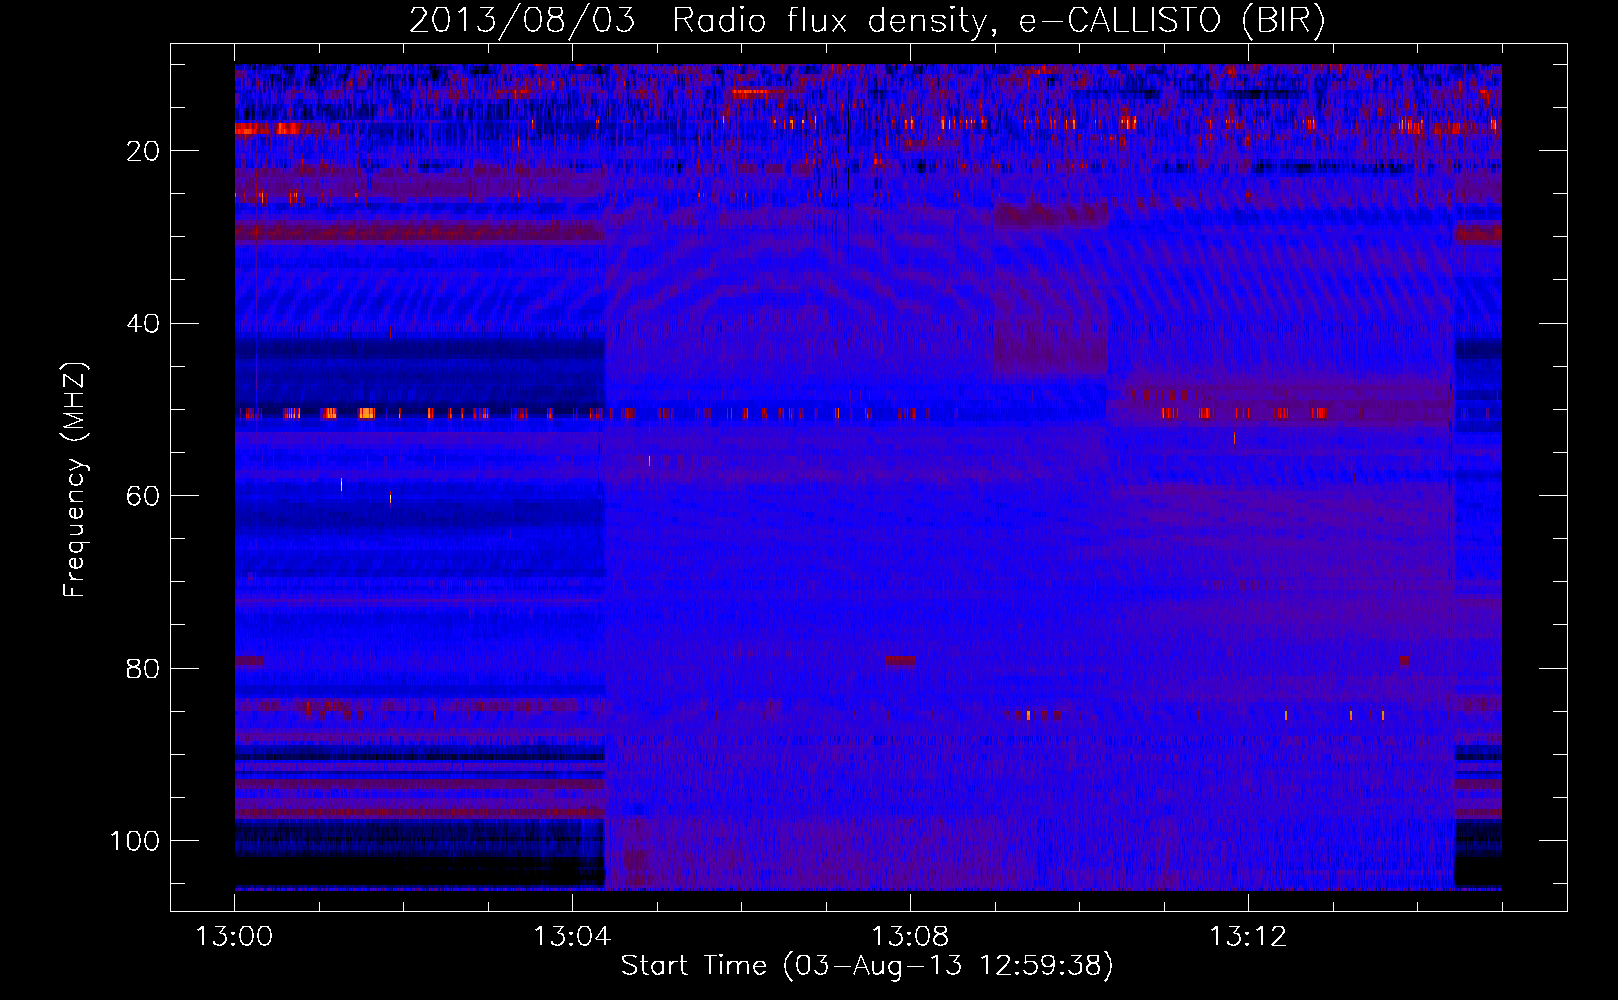
Task: Click the 13:04 time tick label
Action: [572, 937]
